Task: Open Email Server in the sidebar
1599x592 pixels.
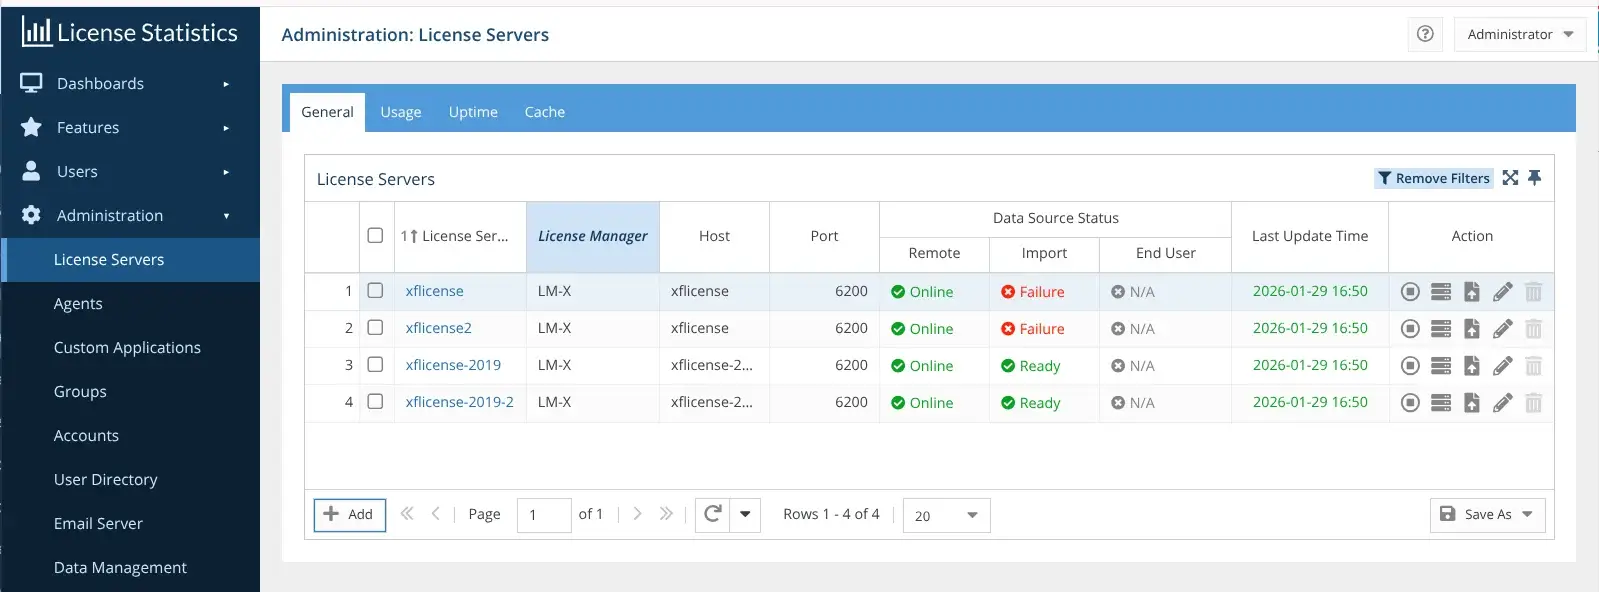Action: point(130,524)
